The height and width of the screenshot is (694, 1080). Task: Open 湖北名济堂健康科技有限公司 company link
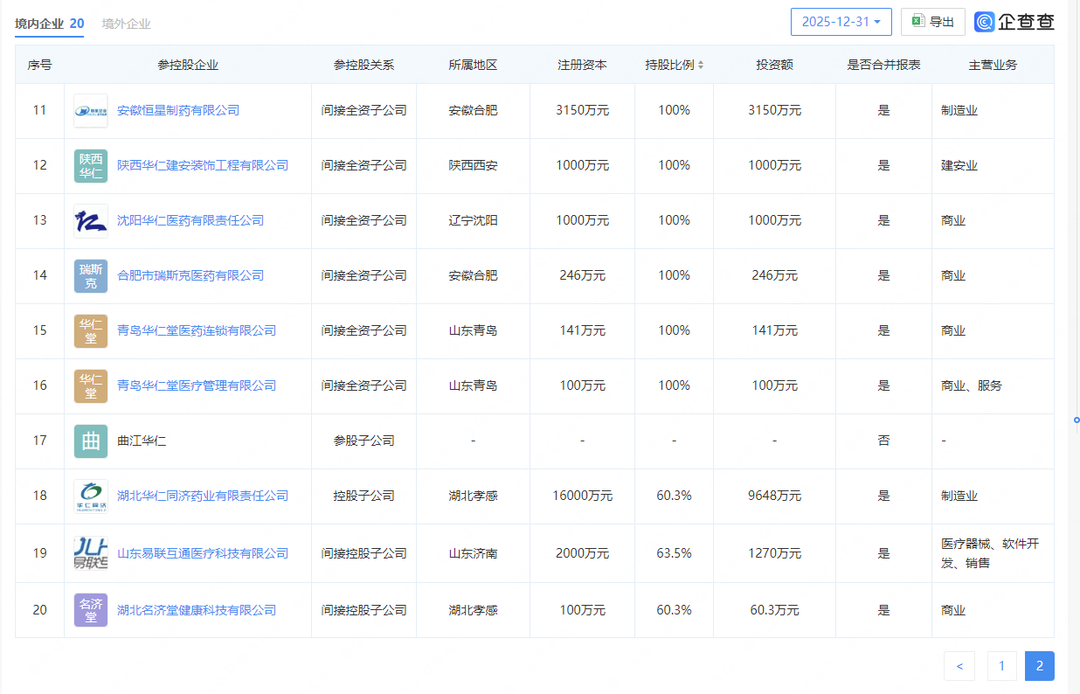tap(196, 610)
